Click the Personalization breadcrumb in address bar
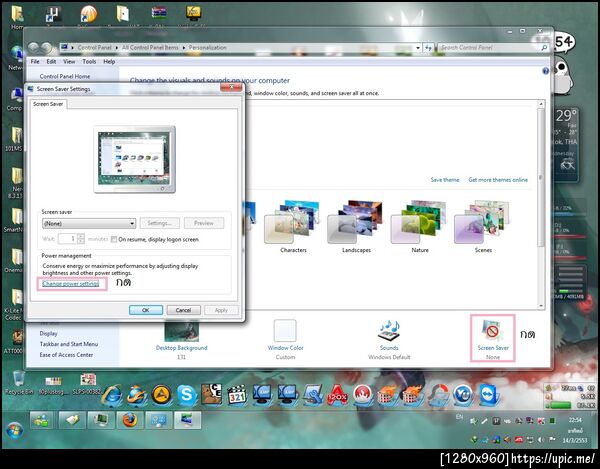This screenshot has width=600, height=469. click(x=207, y=48)
